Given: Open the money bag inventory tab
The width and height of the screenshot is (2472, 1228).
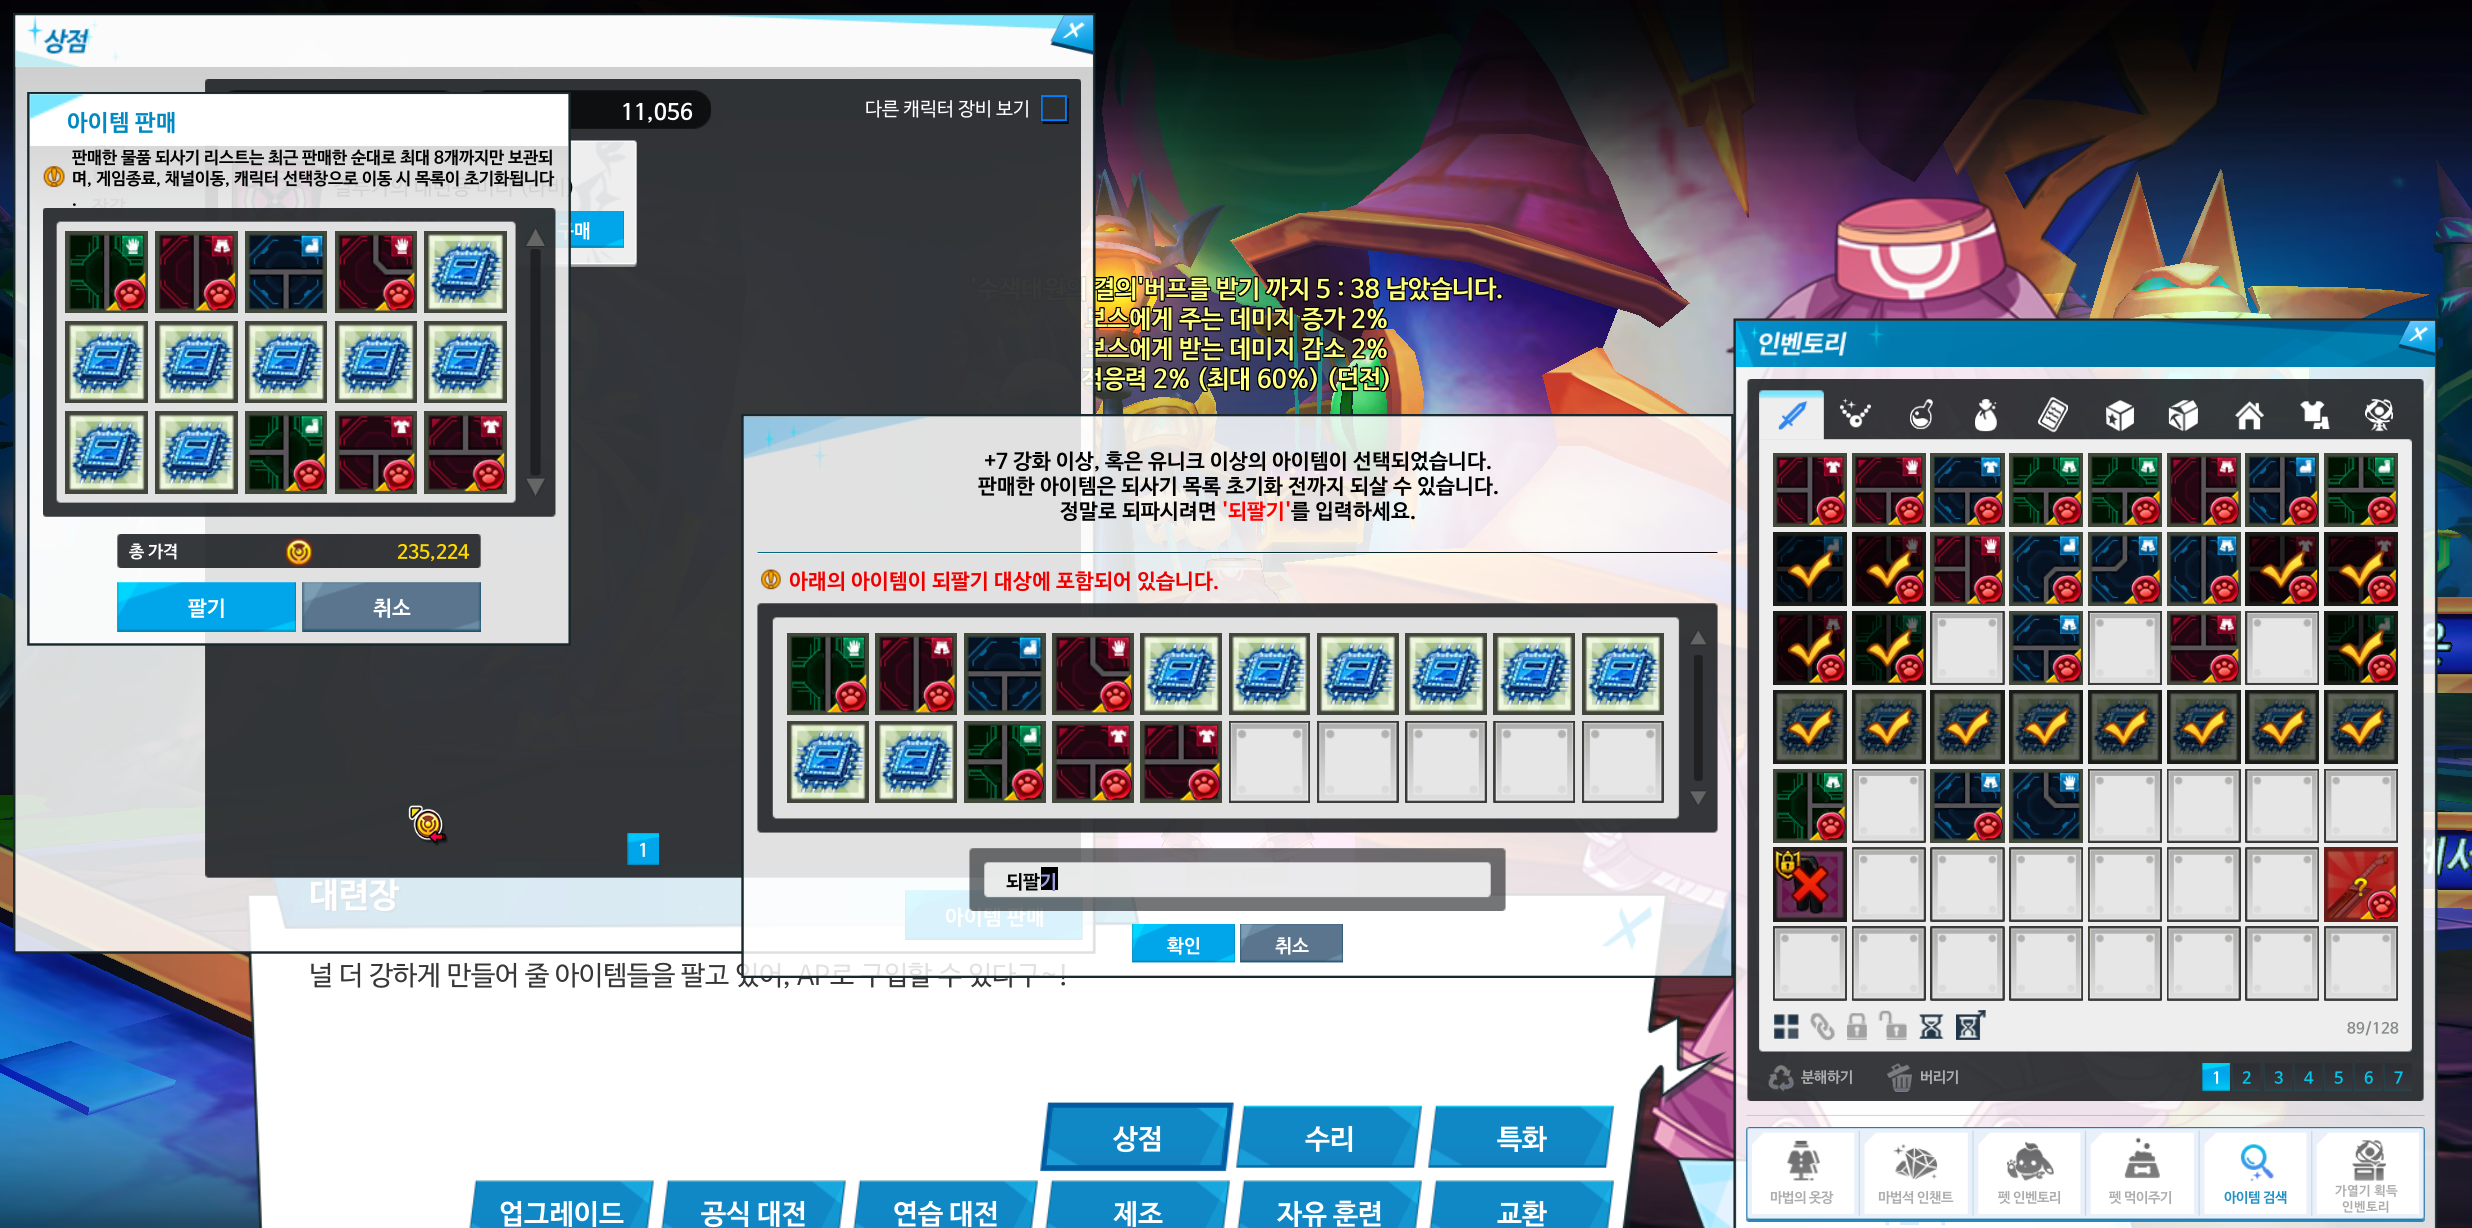Looking at the screenshot, I should 1986,414.
